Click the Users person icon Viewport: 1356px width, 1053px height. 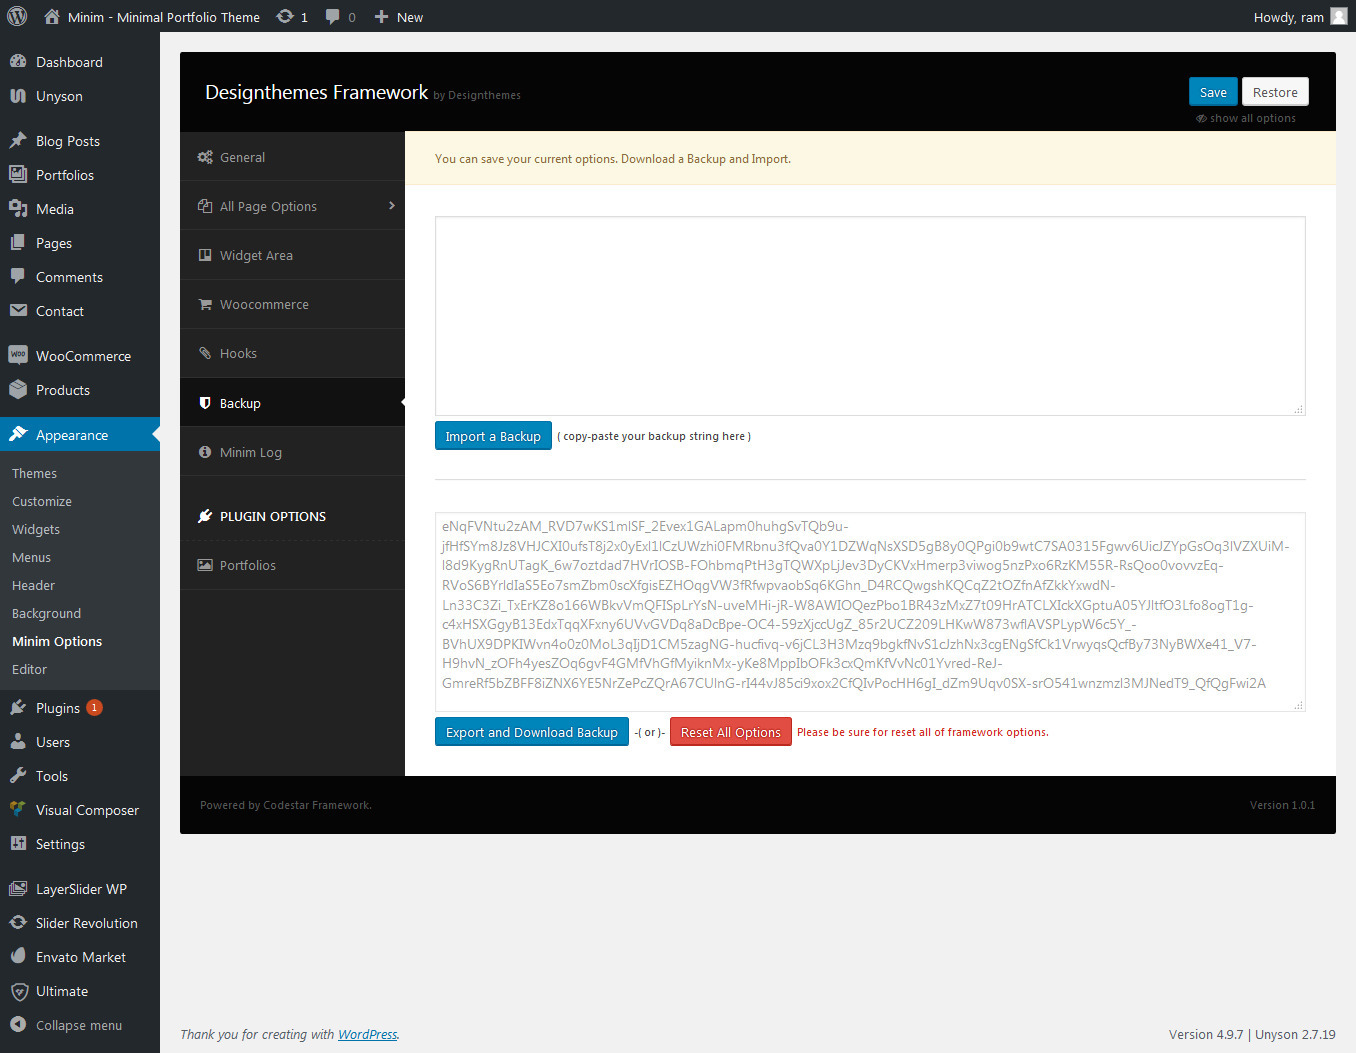(x=18, y=741)
